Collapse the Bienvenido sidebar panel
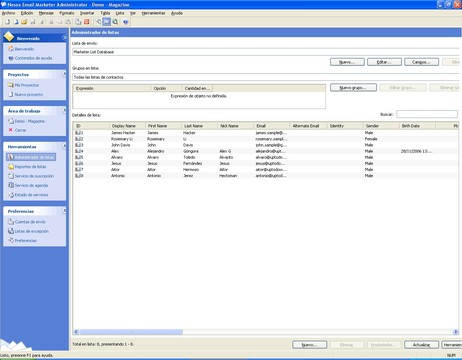The width and height of the screenshot is (462, 360). [64, 38]
